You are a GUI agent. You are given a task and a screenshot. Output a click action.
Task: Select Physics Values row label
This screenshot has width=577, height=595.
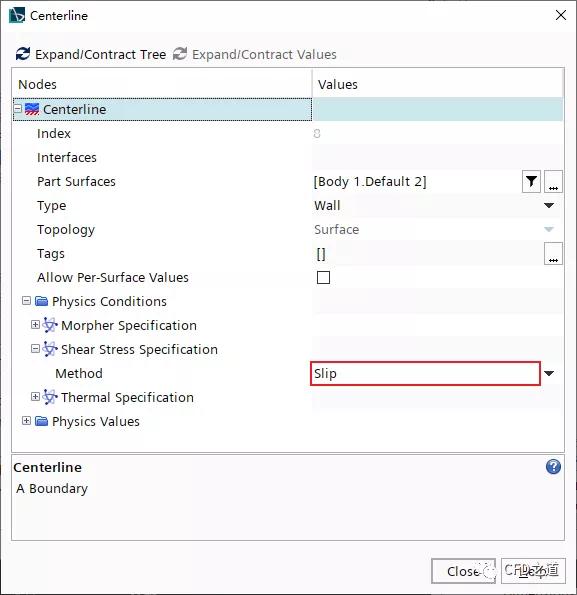click(96, 422)
